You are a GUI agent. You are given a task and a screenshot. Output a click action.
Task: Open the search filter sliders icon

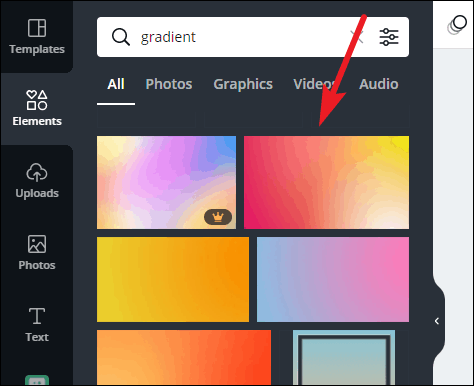coord(389,37)
